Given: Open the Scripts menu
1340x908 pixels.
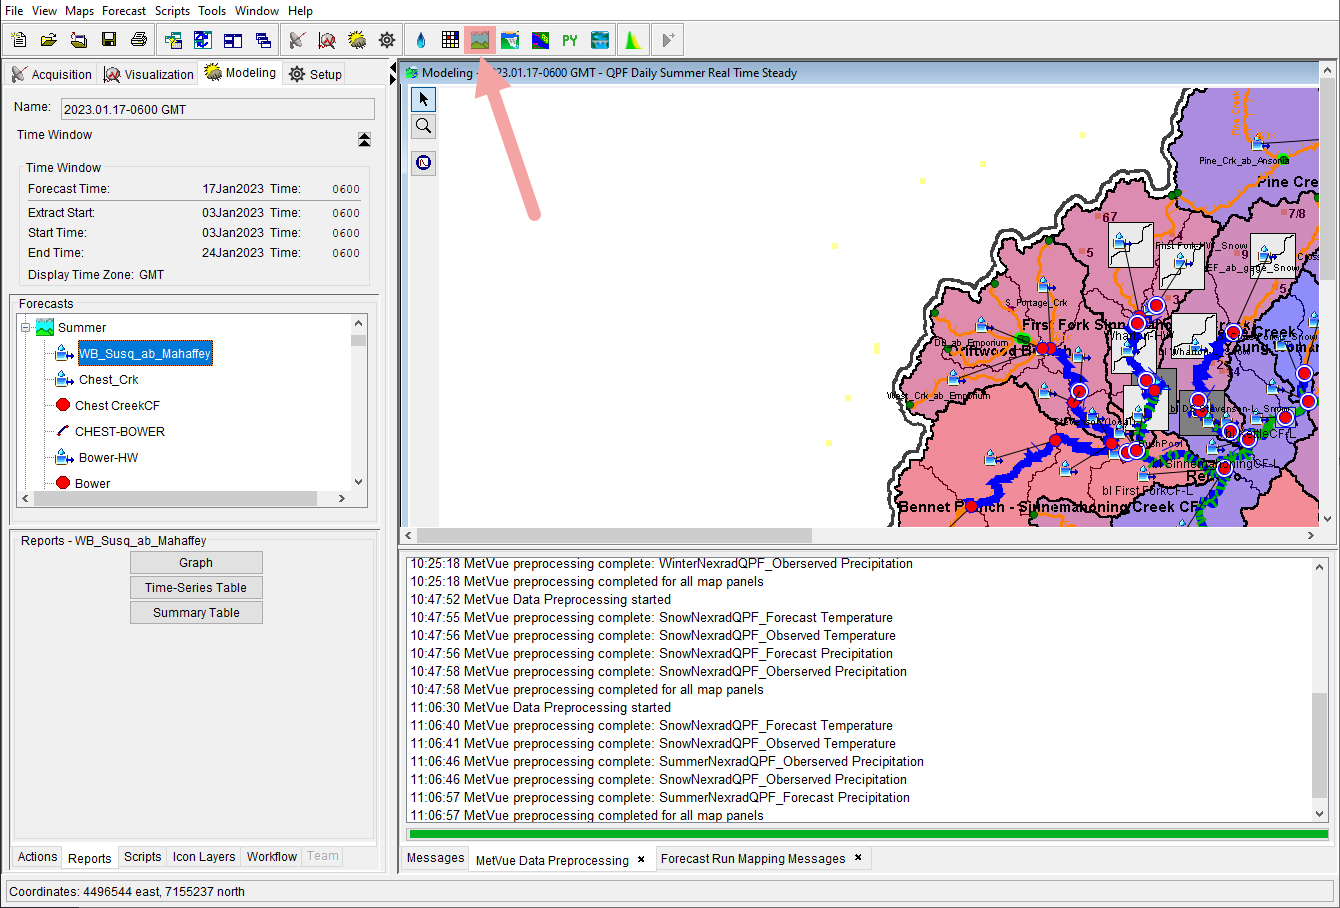Looking at the screenshot, I should click(172, 11).
